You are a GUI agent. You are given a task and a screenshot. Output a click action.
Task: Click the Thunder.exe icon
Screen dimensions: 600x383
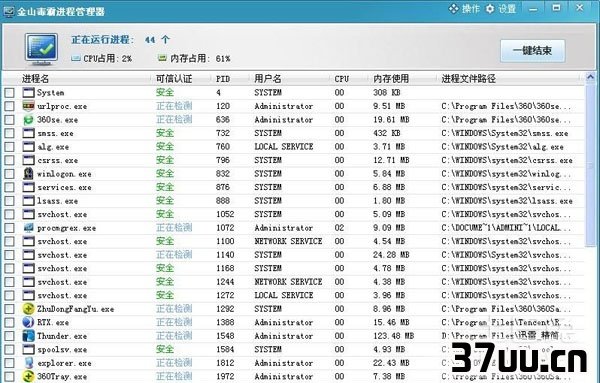click(28, 336)
